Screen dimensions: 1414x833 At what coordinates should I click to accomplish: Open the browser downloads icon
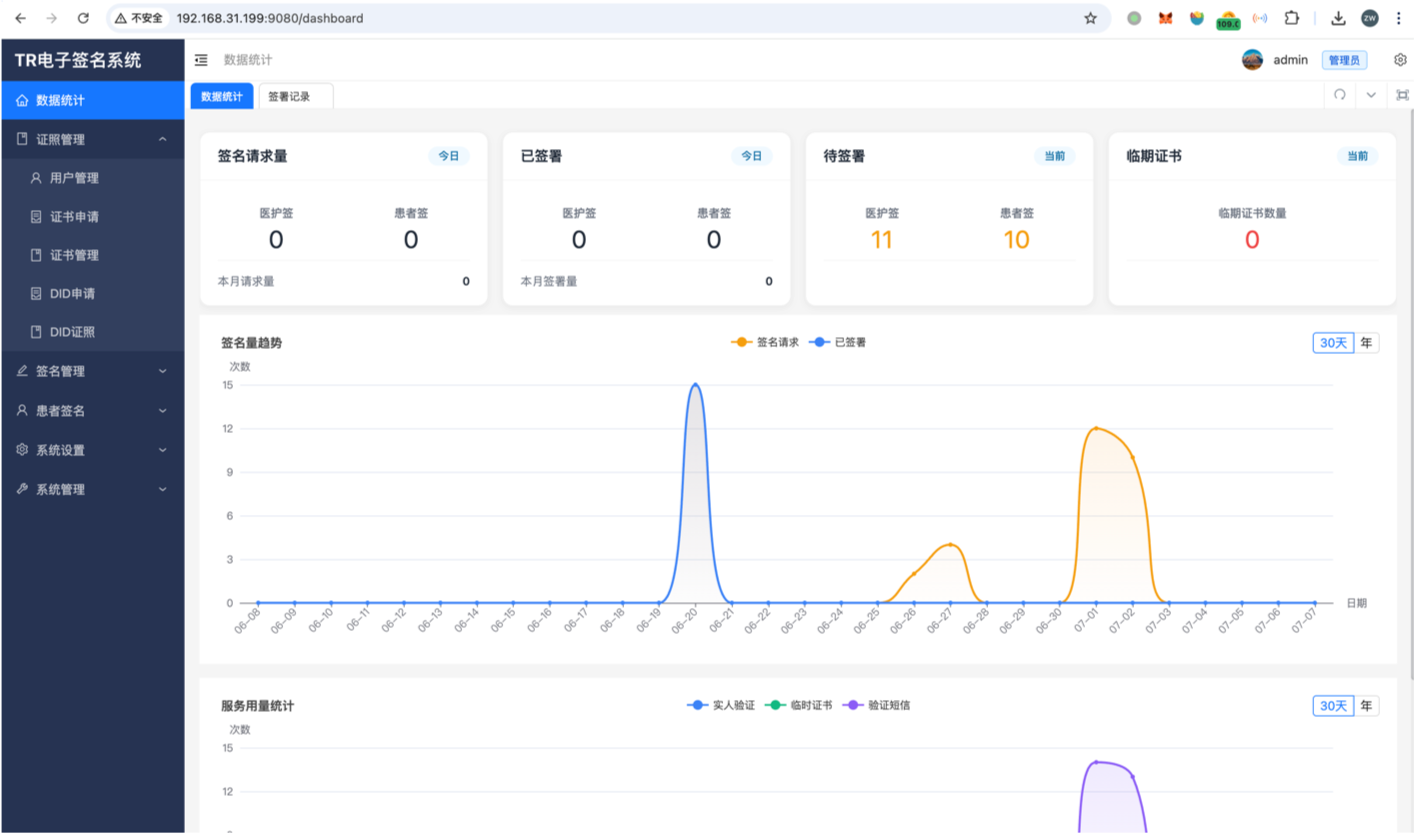(x=1338, y=18)
